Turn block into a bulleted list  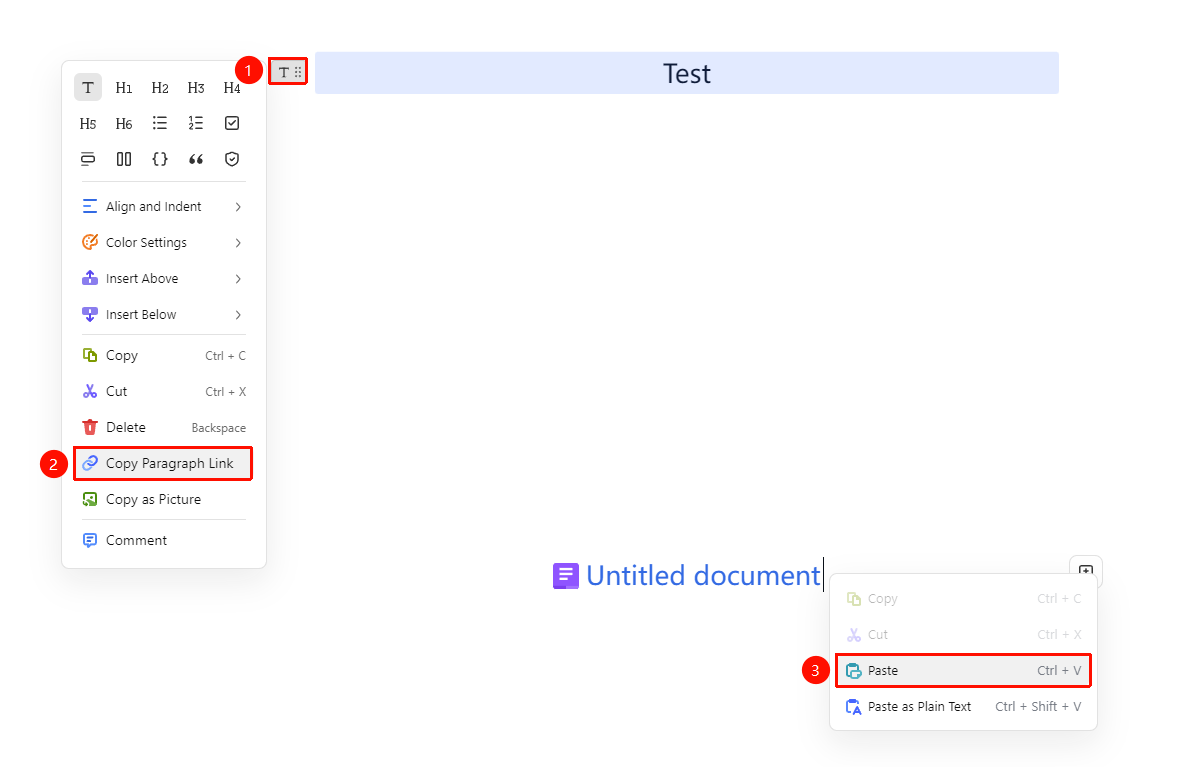(x=160, y=123)
